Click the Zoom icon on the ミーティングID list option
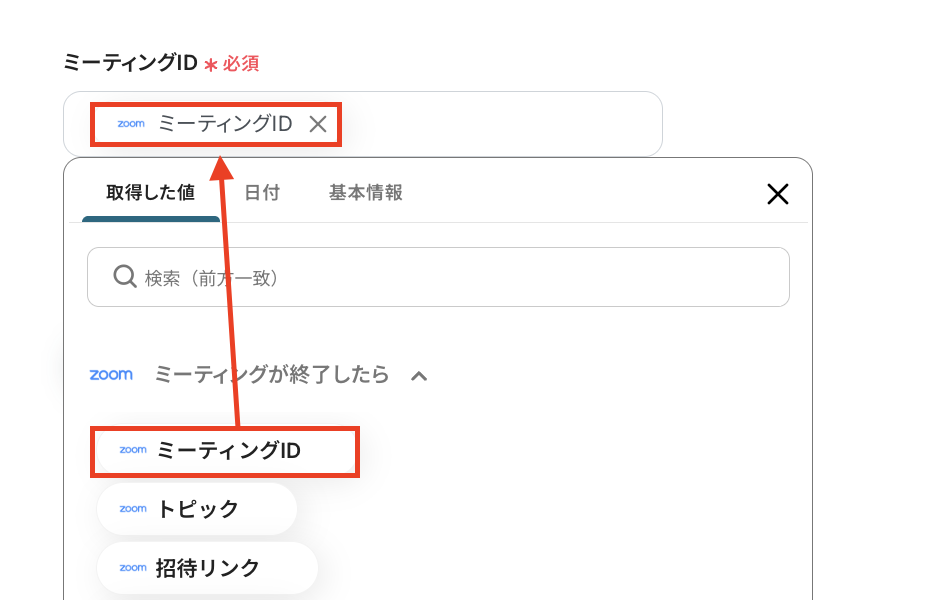The width and height of the screenshot is (950, 600). (x=133, y=450)
